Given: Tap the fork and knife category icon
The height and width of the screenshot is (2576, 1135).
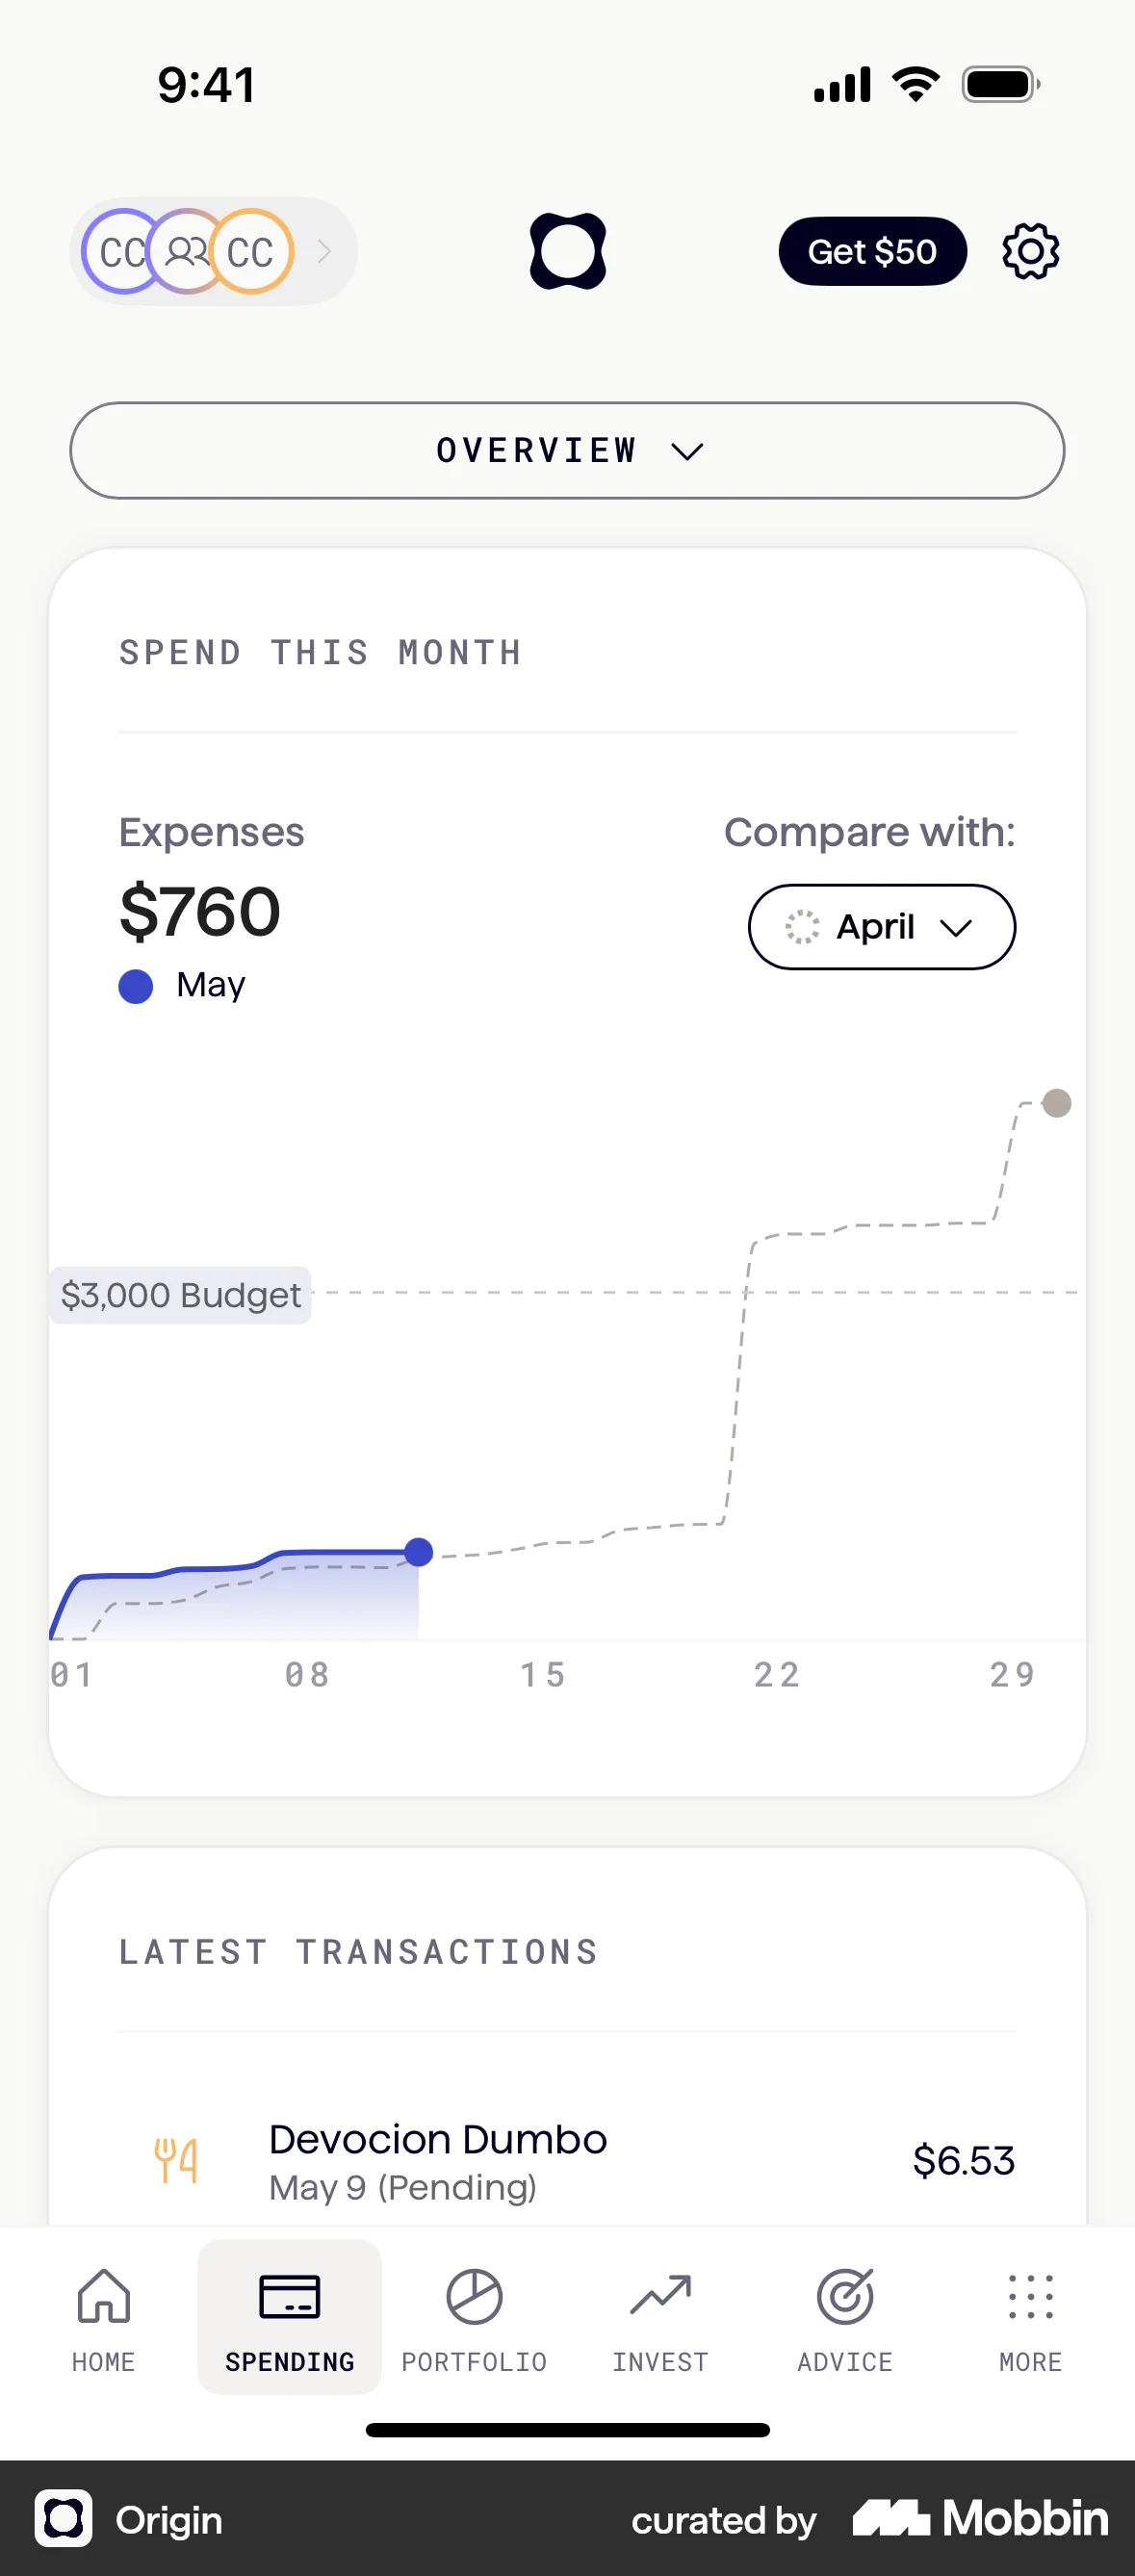Looking at the screenshot, I should pyautogui.click(x=176, y=2160).
